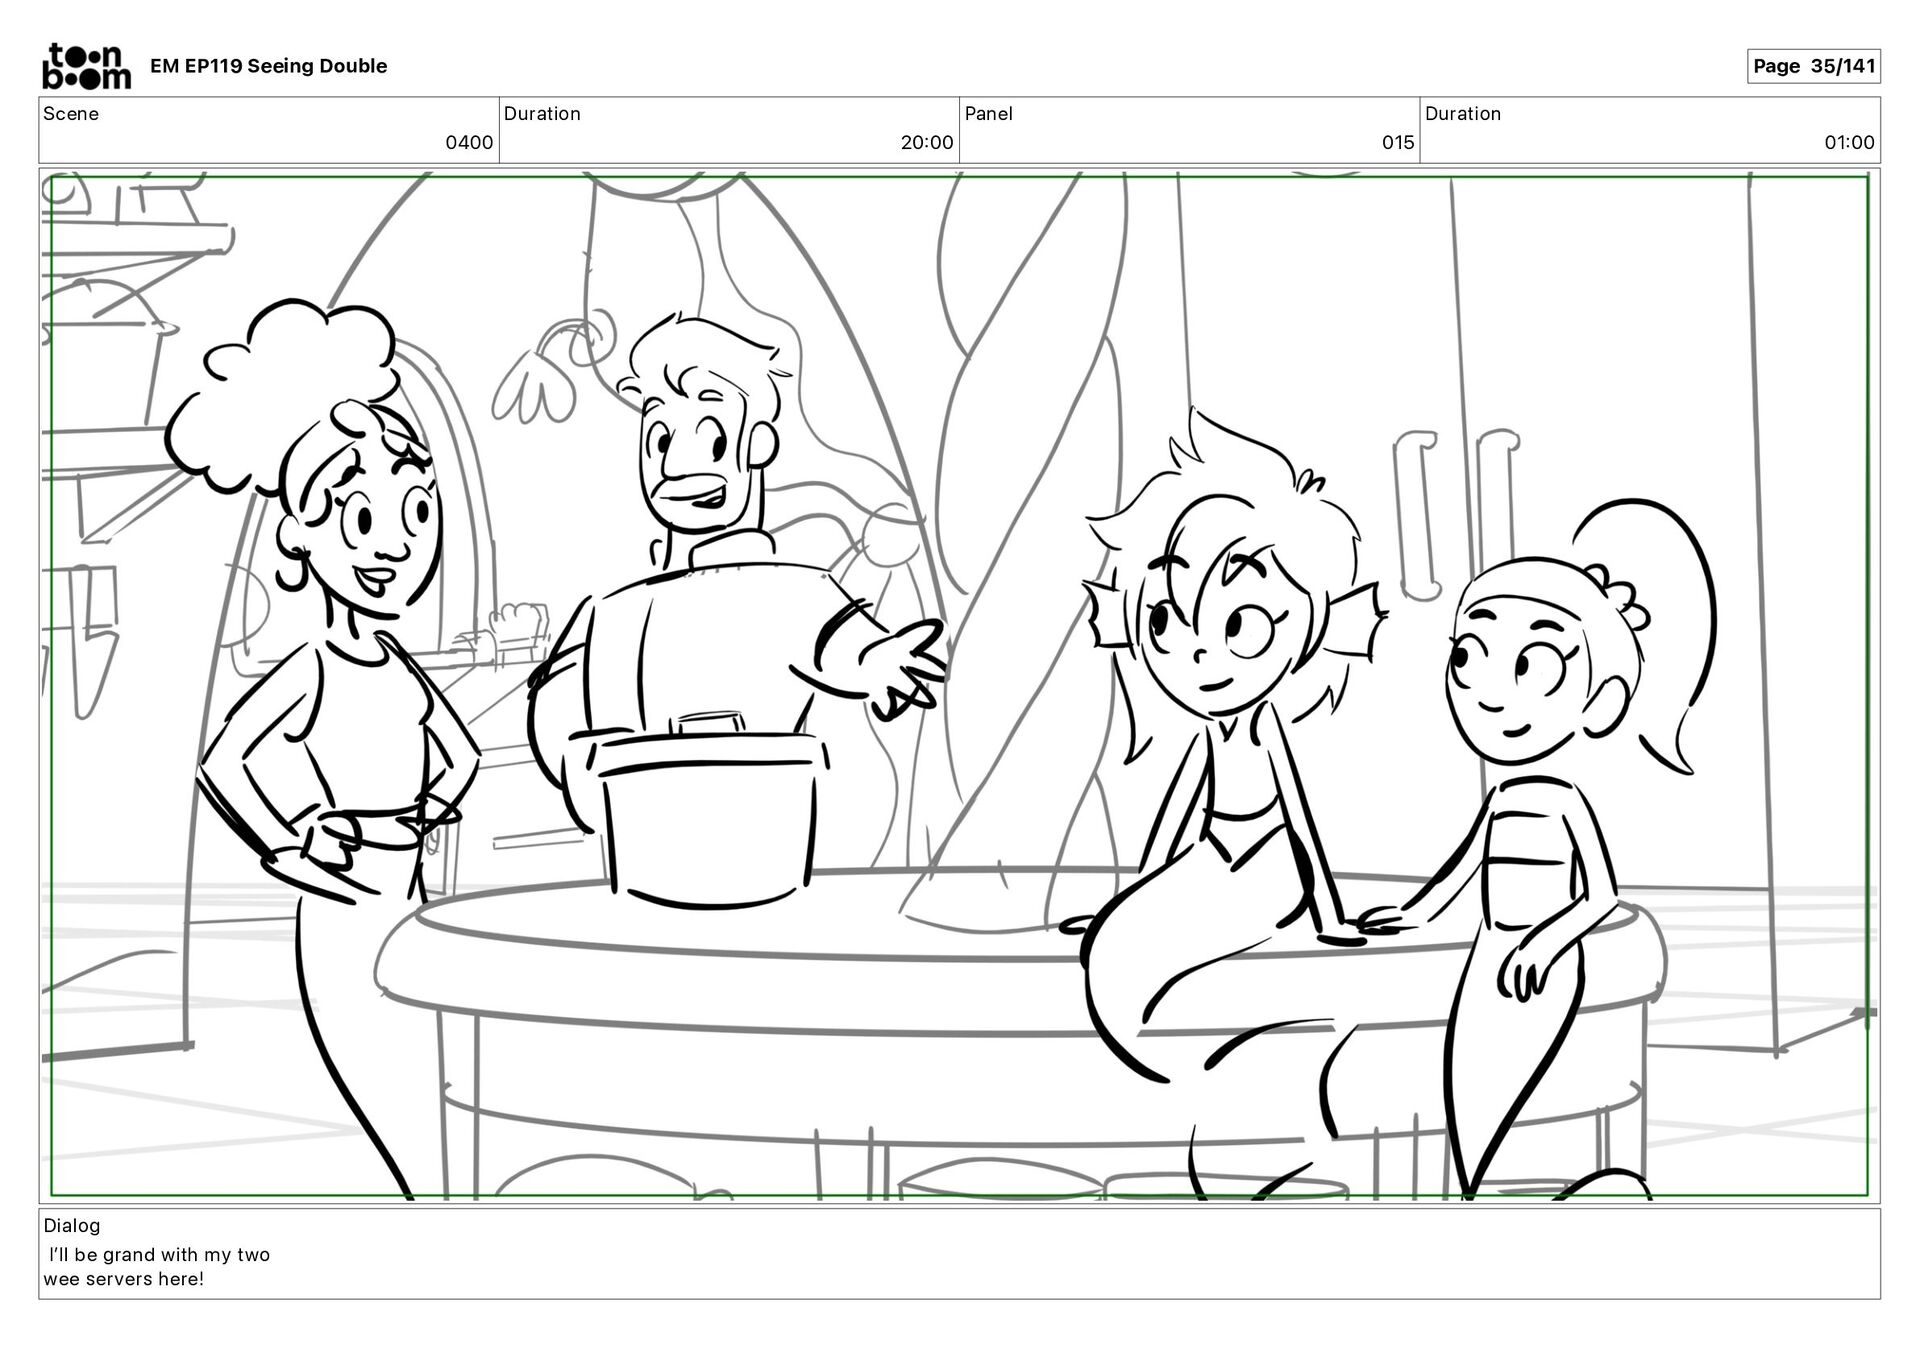
Task: Click the panel Duration 01:00 value
Action: [1848, 142]
